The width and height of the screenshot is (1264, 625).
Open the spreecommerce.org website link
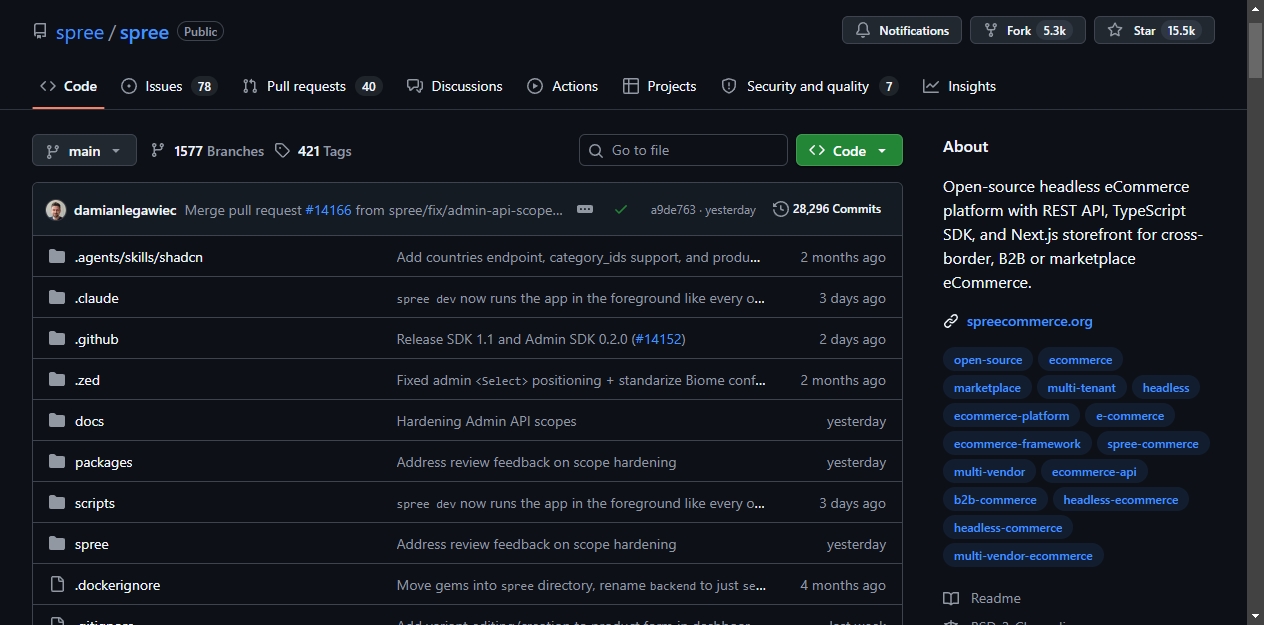click(1029, 321)
